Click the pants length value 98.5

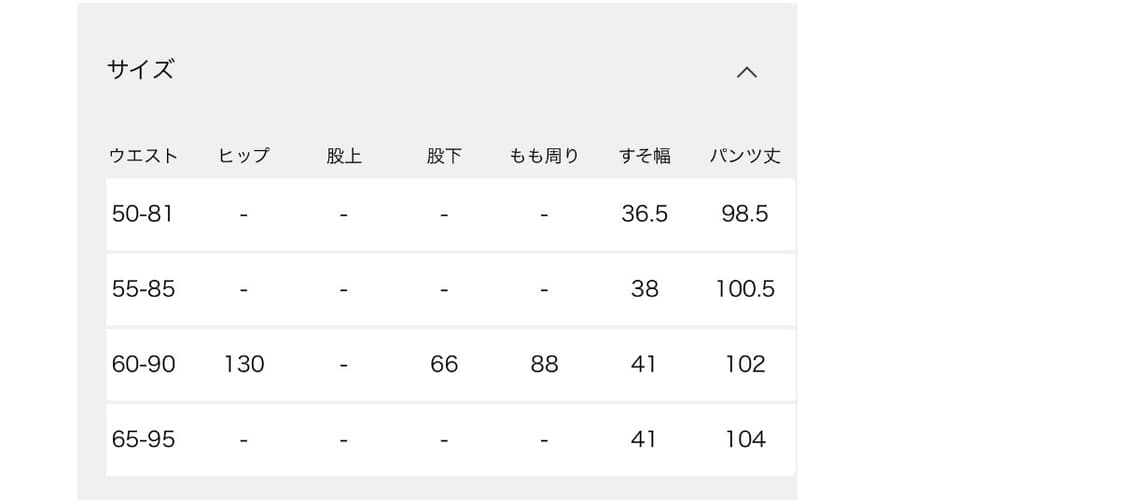click(x=745, y=214)
